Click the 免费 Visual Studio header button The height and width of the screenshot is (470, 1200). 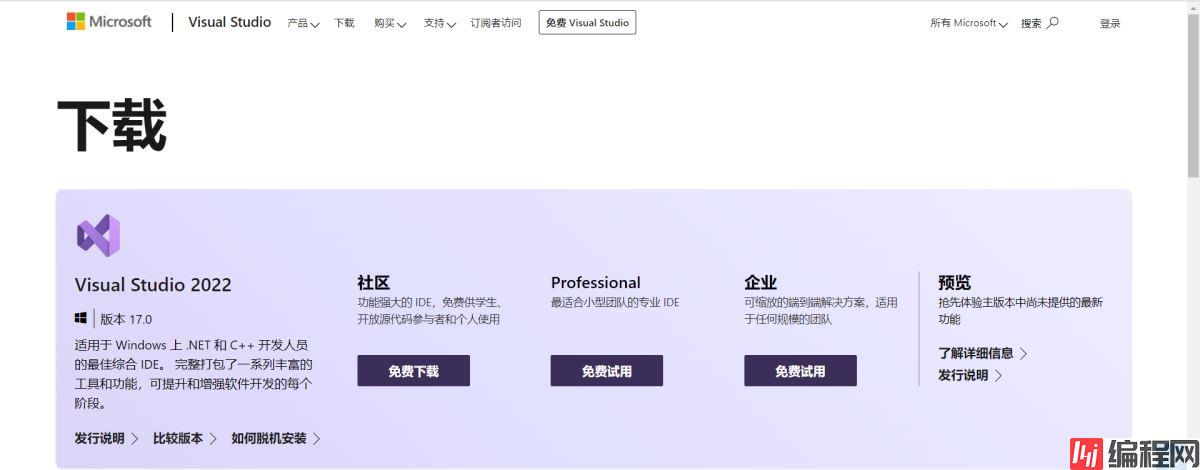587,23
